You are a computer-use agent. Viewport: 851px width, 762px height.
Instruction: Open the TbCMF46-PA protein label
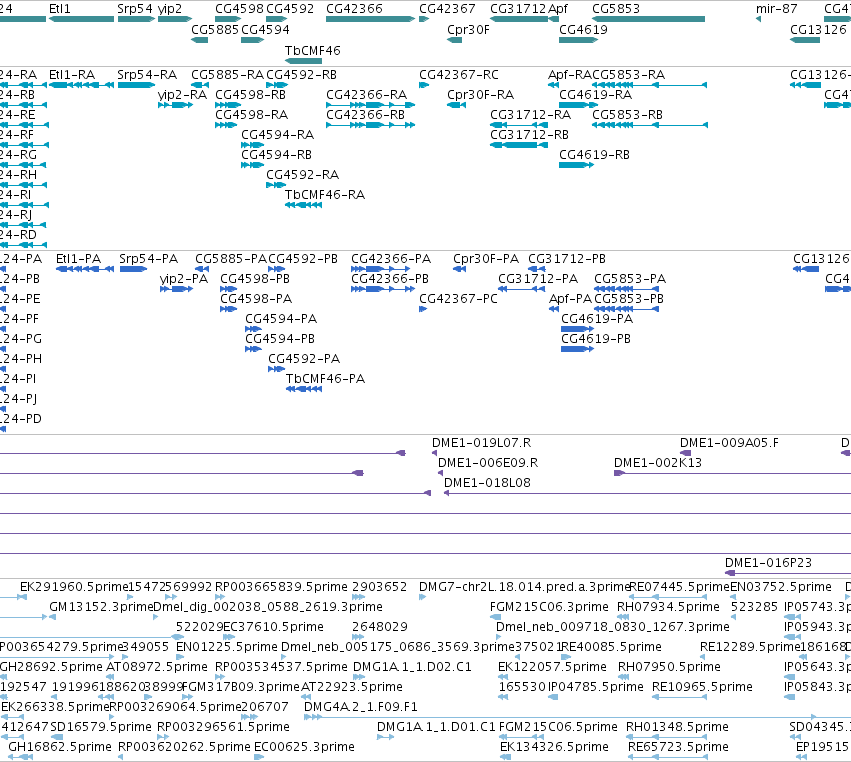pyautogui.click(x=325, y=379)
